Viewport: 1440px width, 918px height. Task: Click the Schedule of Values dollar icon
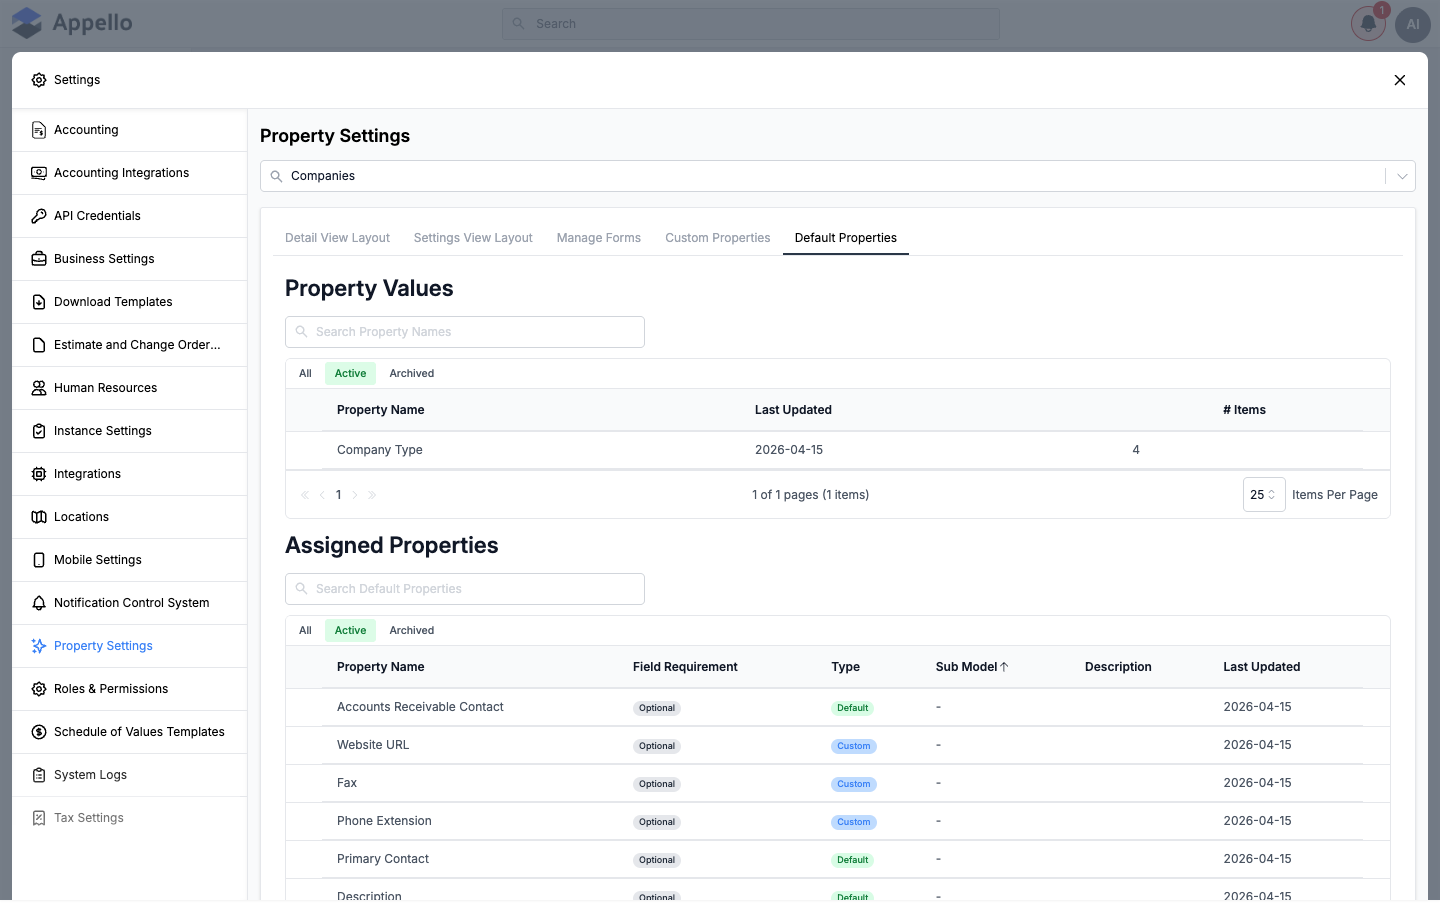coord(39,732)
